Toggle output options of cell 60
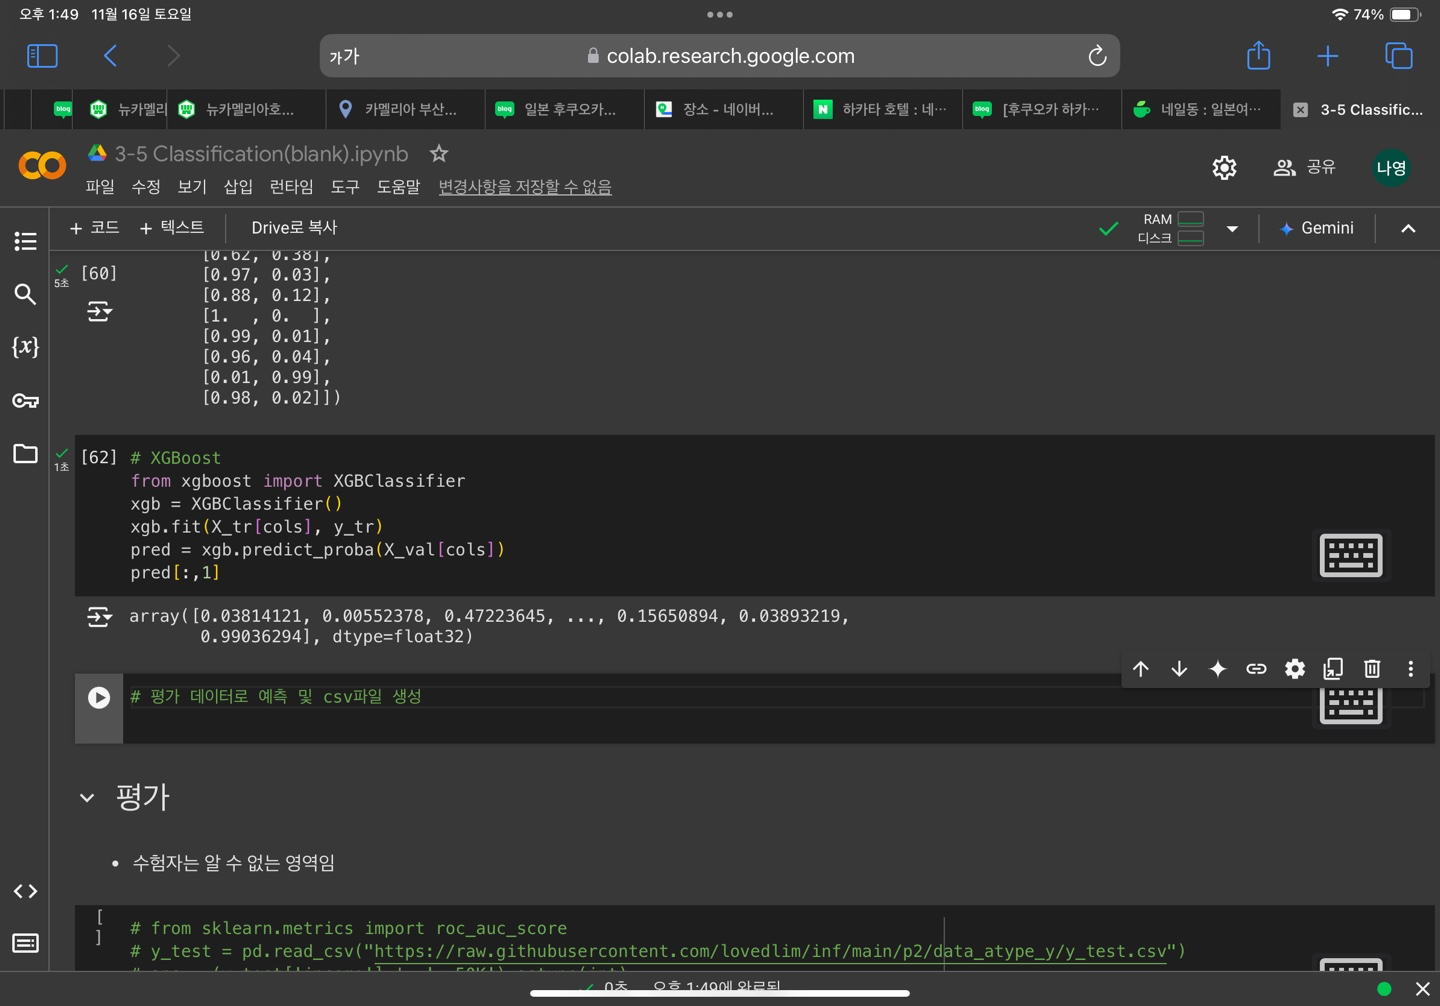Image resolution: width=1440 pixels, height=1006 pixels. [99, 312]
